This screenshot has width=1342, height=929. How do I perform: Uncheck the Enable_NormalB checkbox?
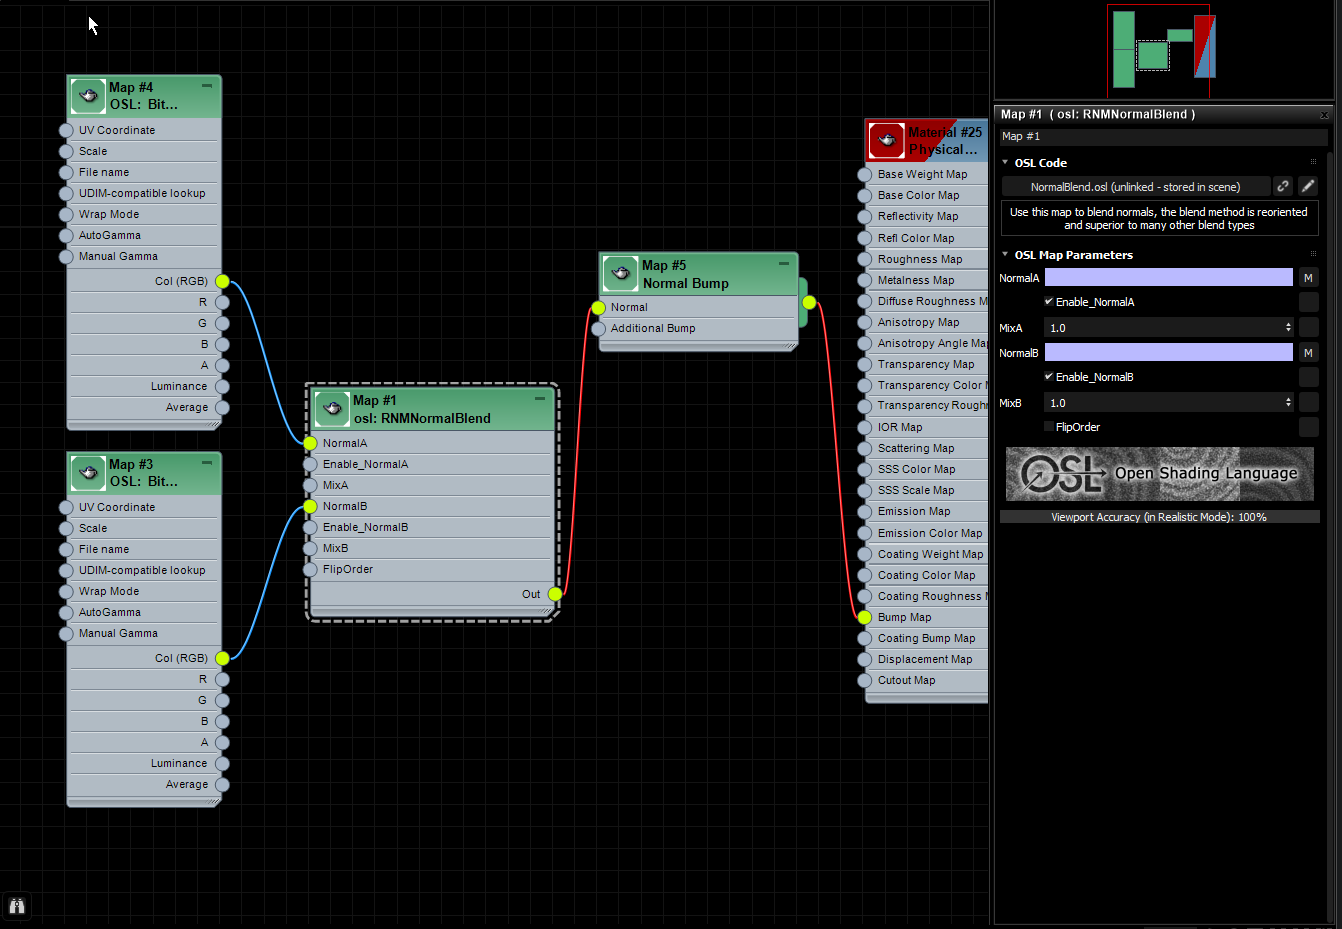[x=1050, y=377]
